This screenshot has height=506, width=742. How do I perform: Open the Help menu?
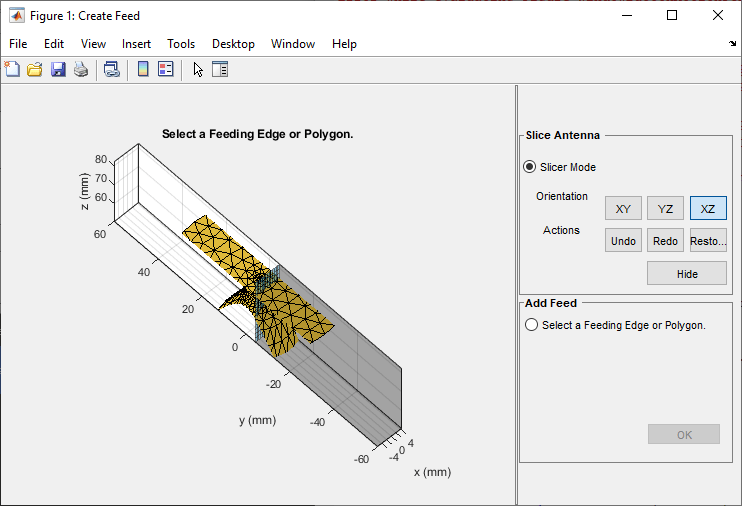click(344, 44)
